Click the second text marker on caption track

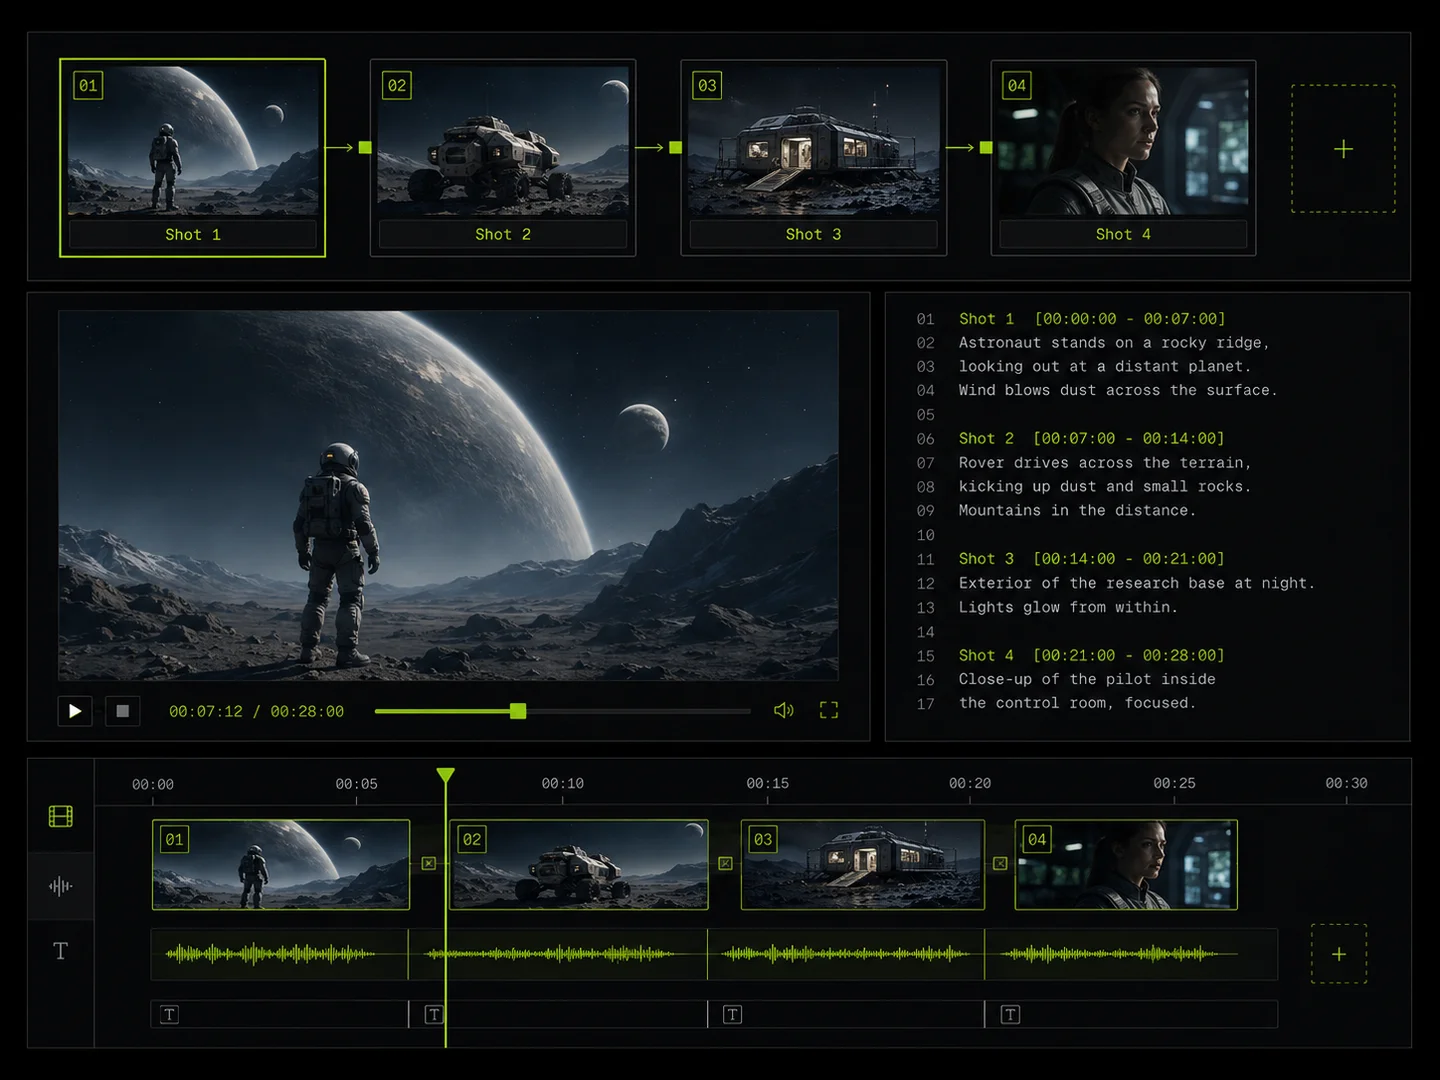pyautogui.click(x=434, y=1015)
